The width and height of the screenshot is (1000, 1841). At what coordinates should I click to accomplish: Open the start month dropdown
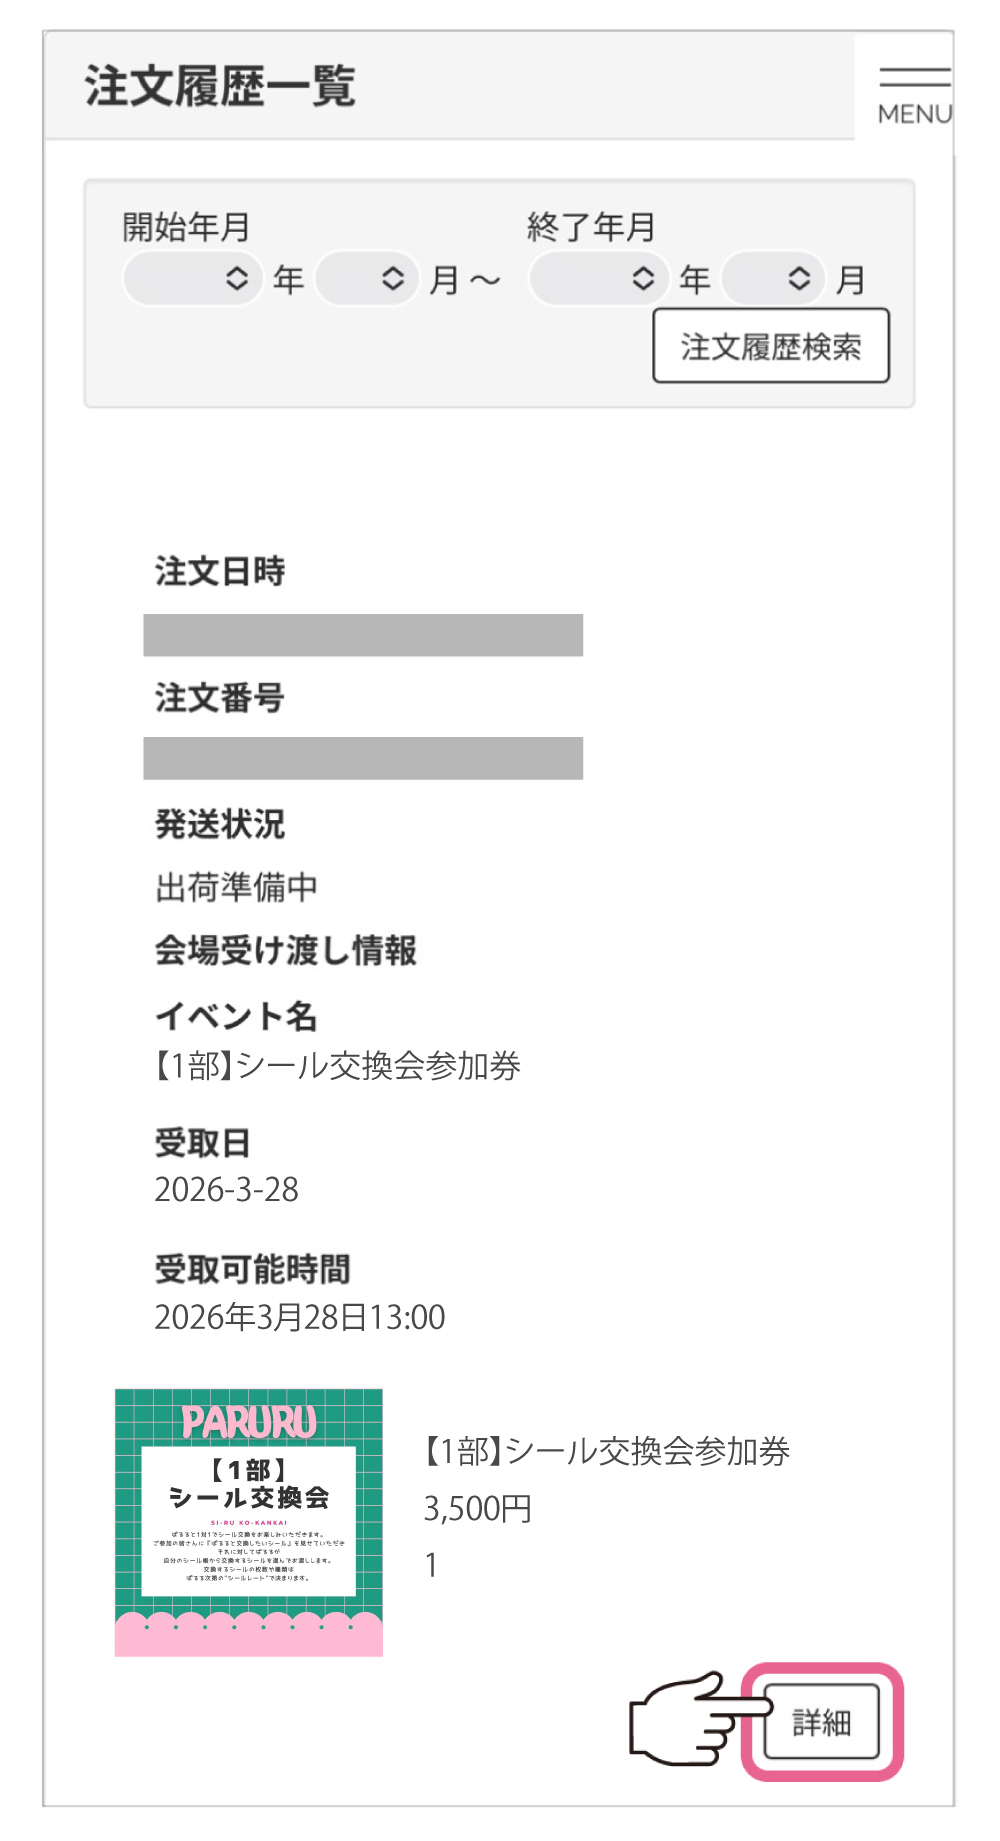coord(366,278)
